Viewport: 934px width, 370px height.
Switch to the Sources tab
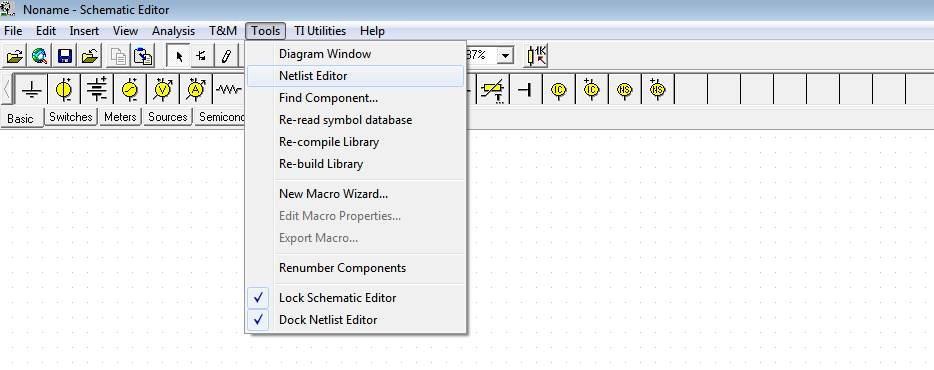click(x=168, y=117)
